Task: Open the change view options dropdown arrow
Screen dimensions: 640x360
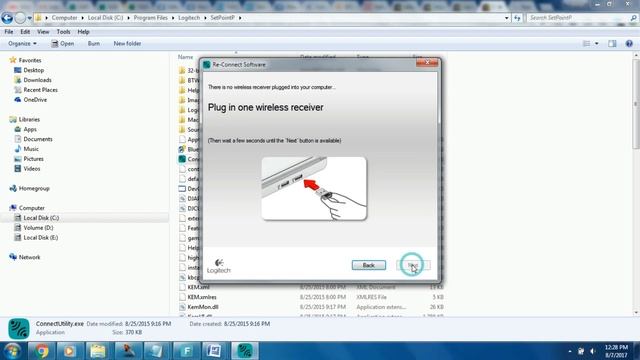Action: coord(597,44)
